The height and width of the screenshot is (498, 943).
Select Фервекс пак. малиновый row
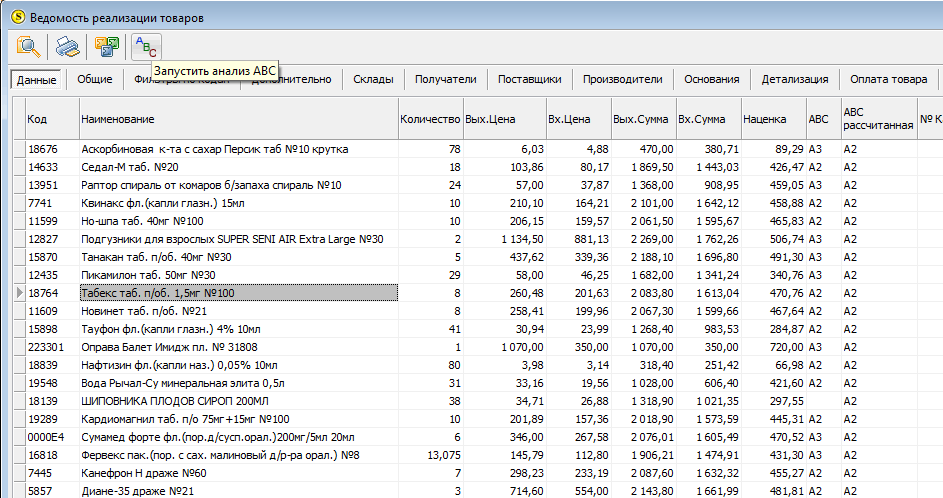pyautogui.click(x=478, y=455)
